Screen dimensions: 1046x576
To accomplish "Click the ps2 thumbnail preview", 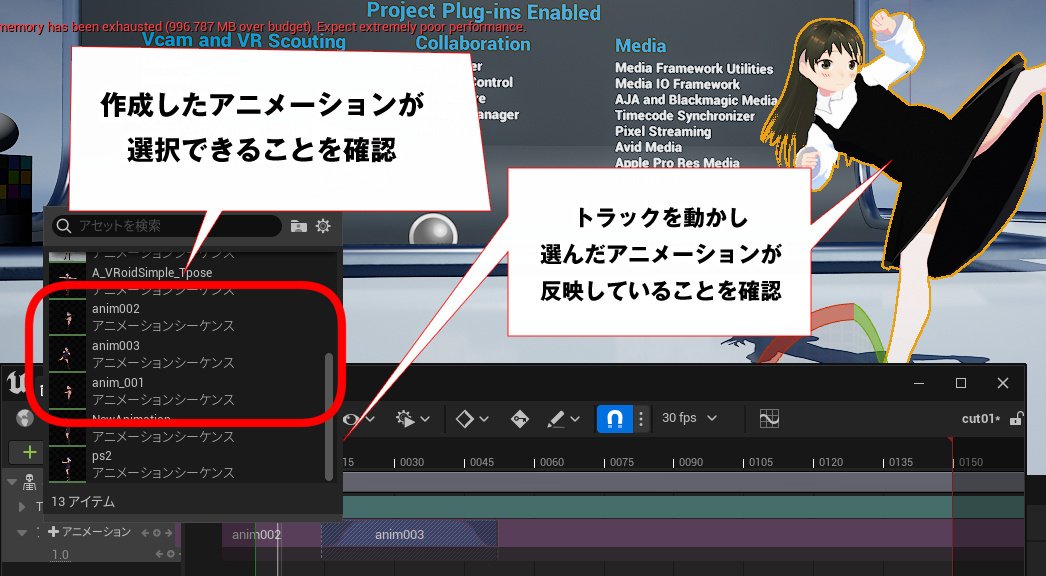I will (x=67, y=464).
